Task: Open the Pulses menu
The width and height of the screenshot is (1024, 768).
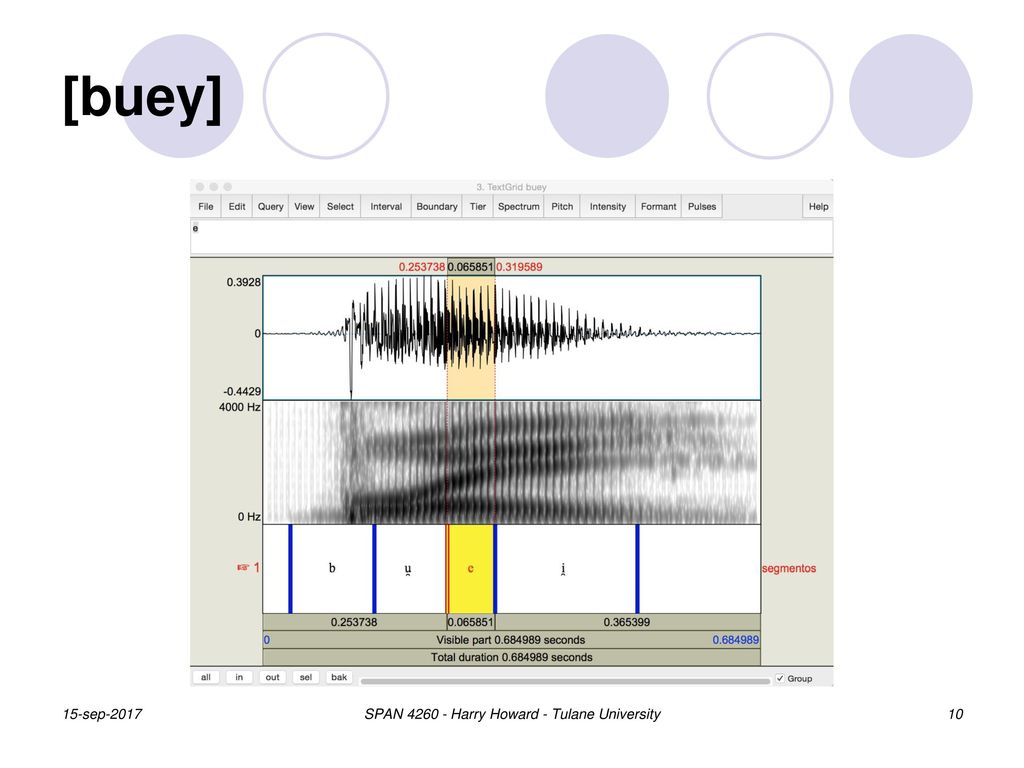Action: [x=702, y=206]
